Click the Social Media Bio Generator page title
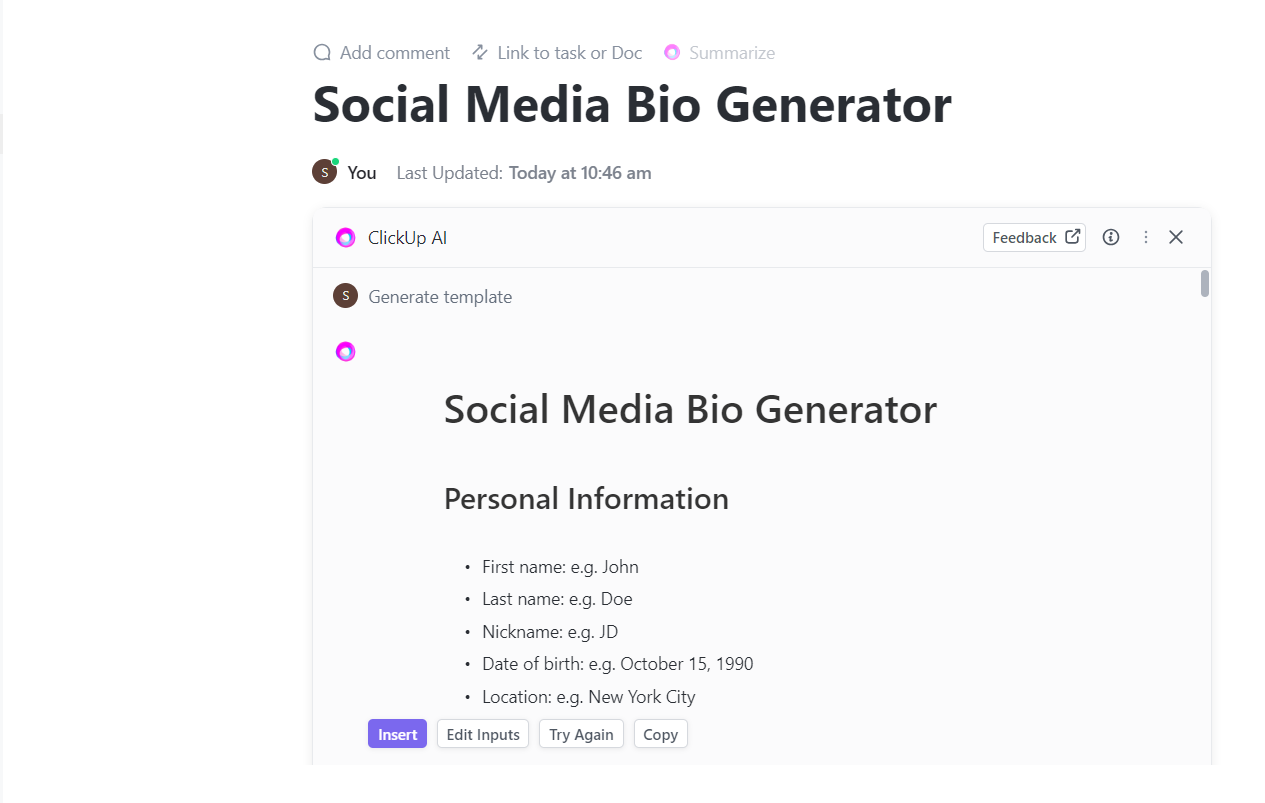The width and height of the screenshot is (1265, 803). pos(632,104)
